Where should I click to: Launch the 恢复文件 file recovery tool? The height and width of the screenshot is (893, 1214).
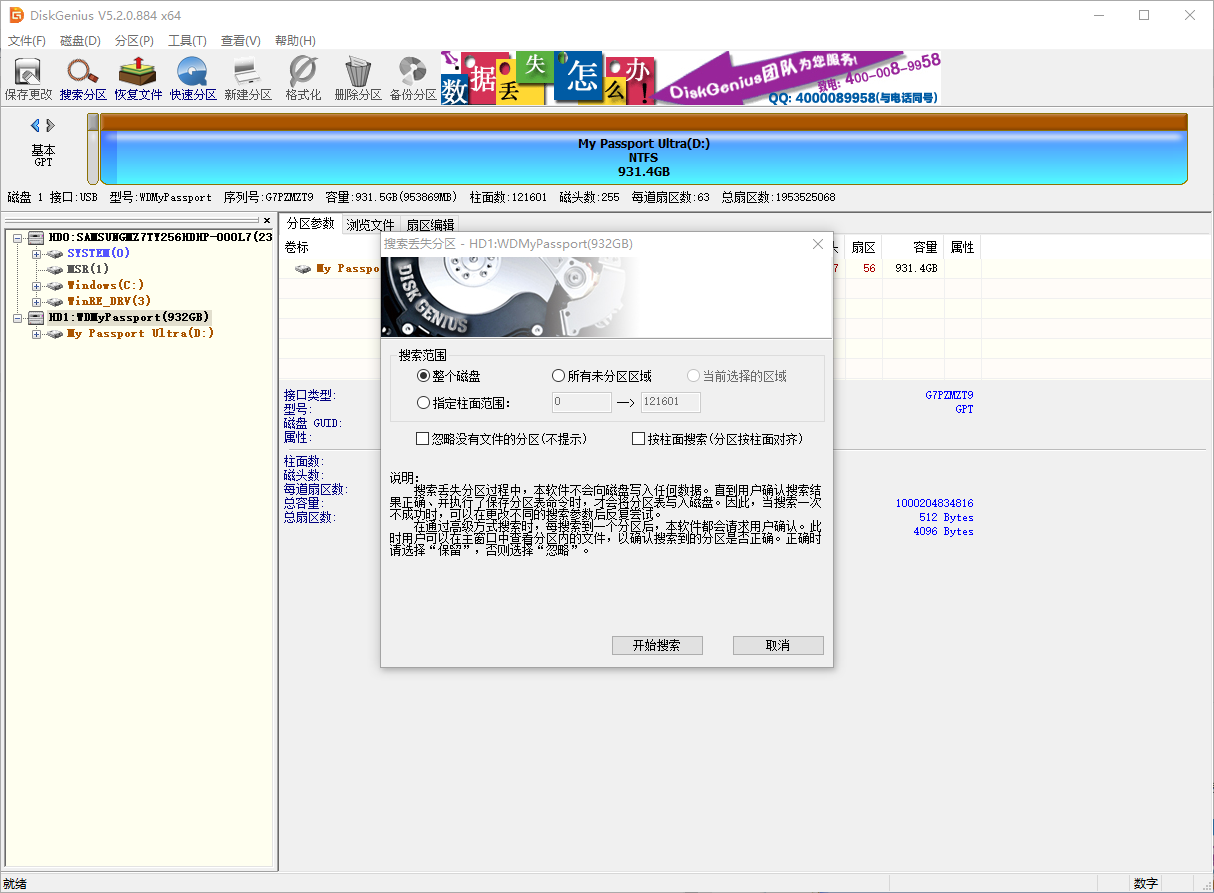138,80
